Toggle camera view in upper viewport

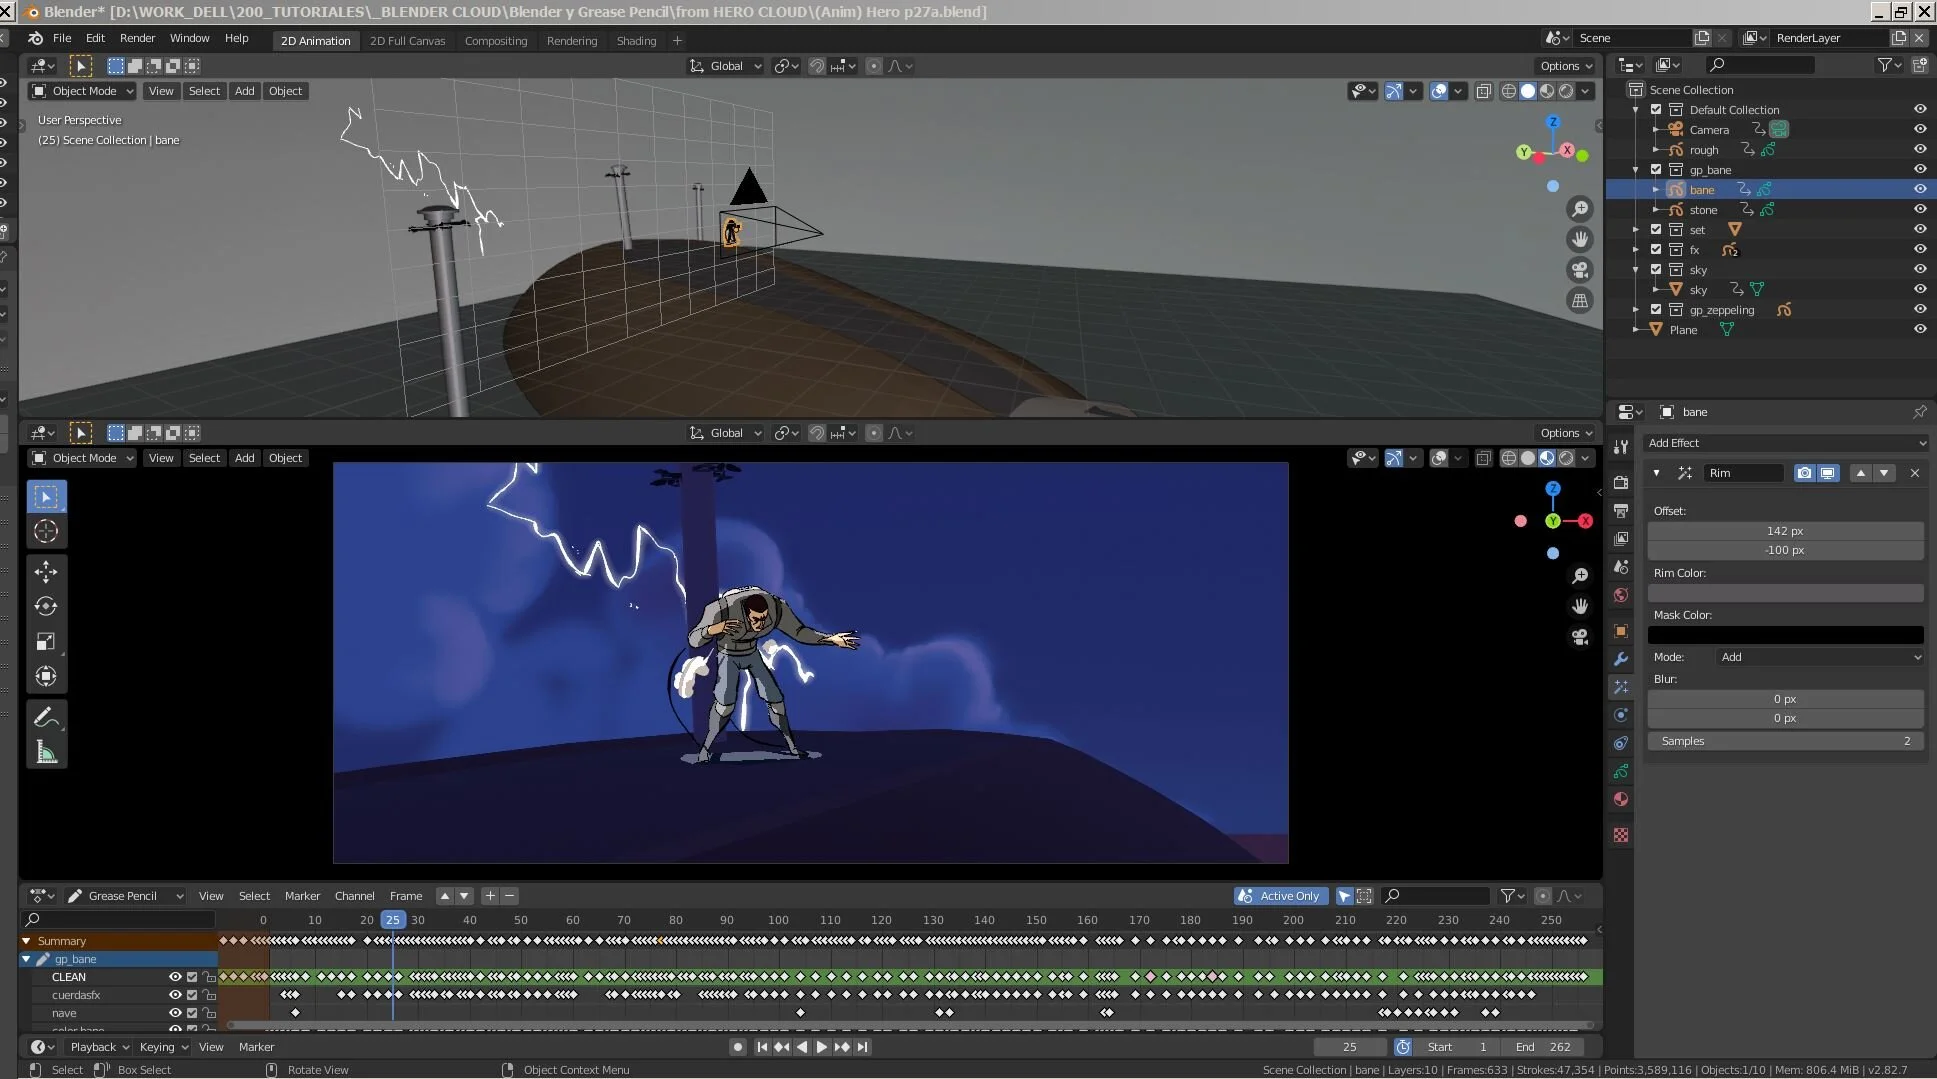[1580, 270]
